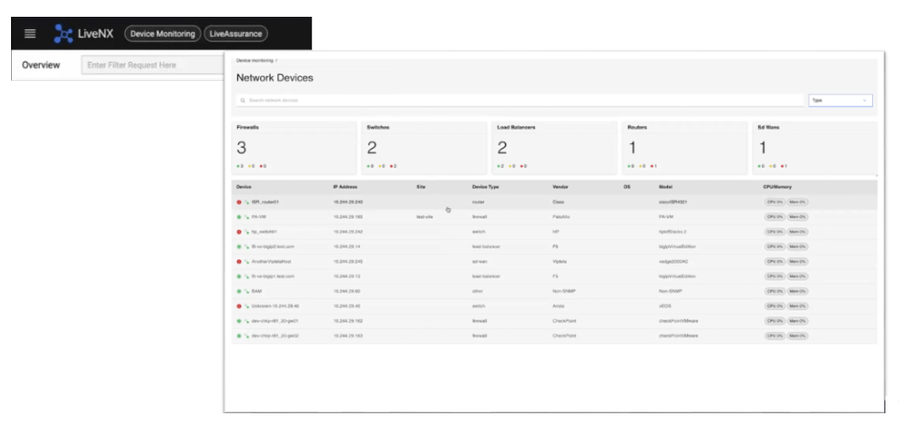Open the hp_switch01 device name
This screenshot has height=434, width=906.
coord(264,232)
